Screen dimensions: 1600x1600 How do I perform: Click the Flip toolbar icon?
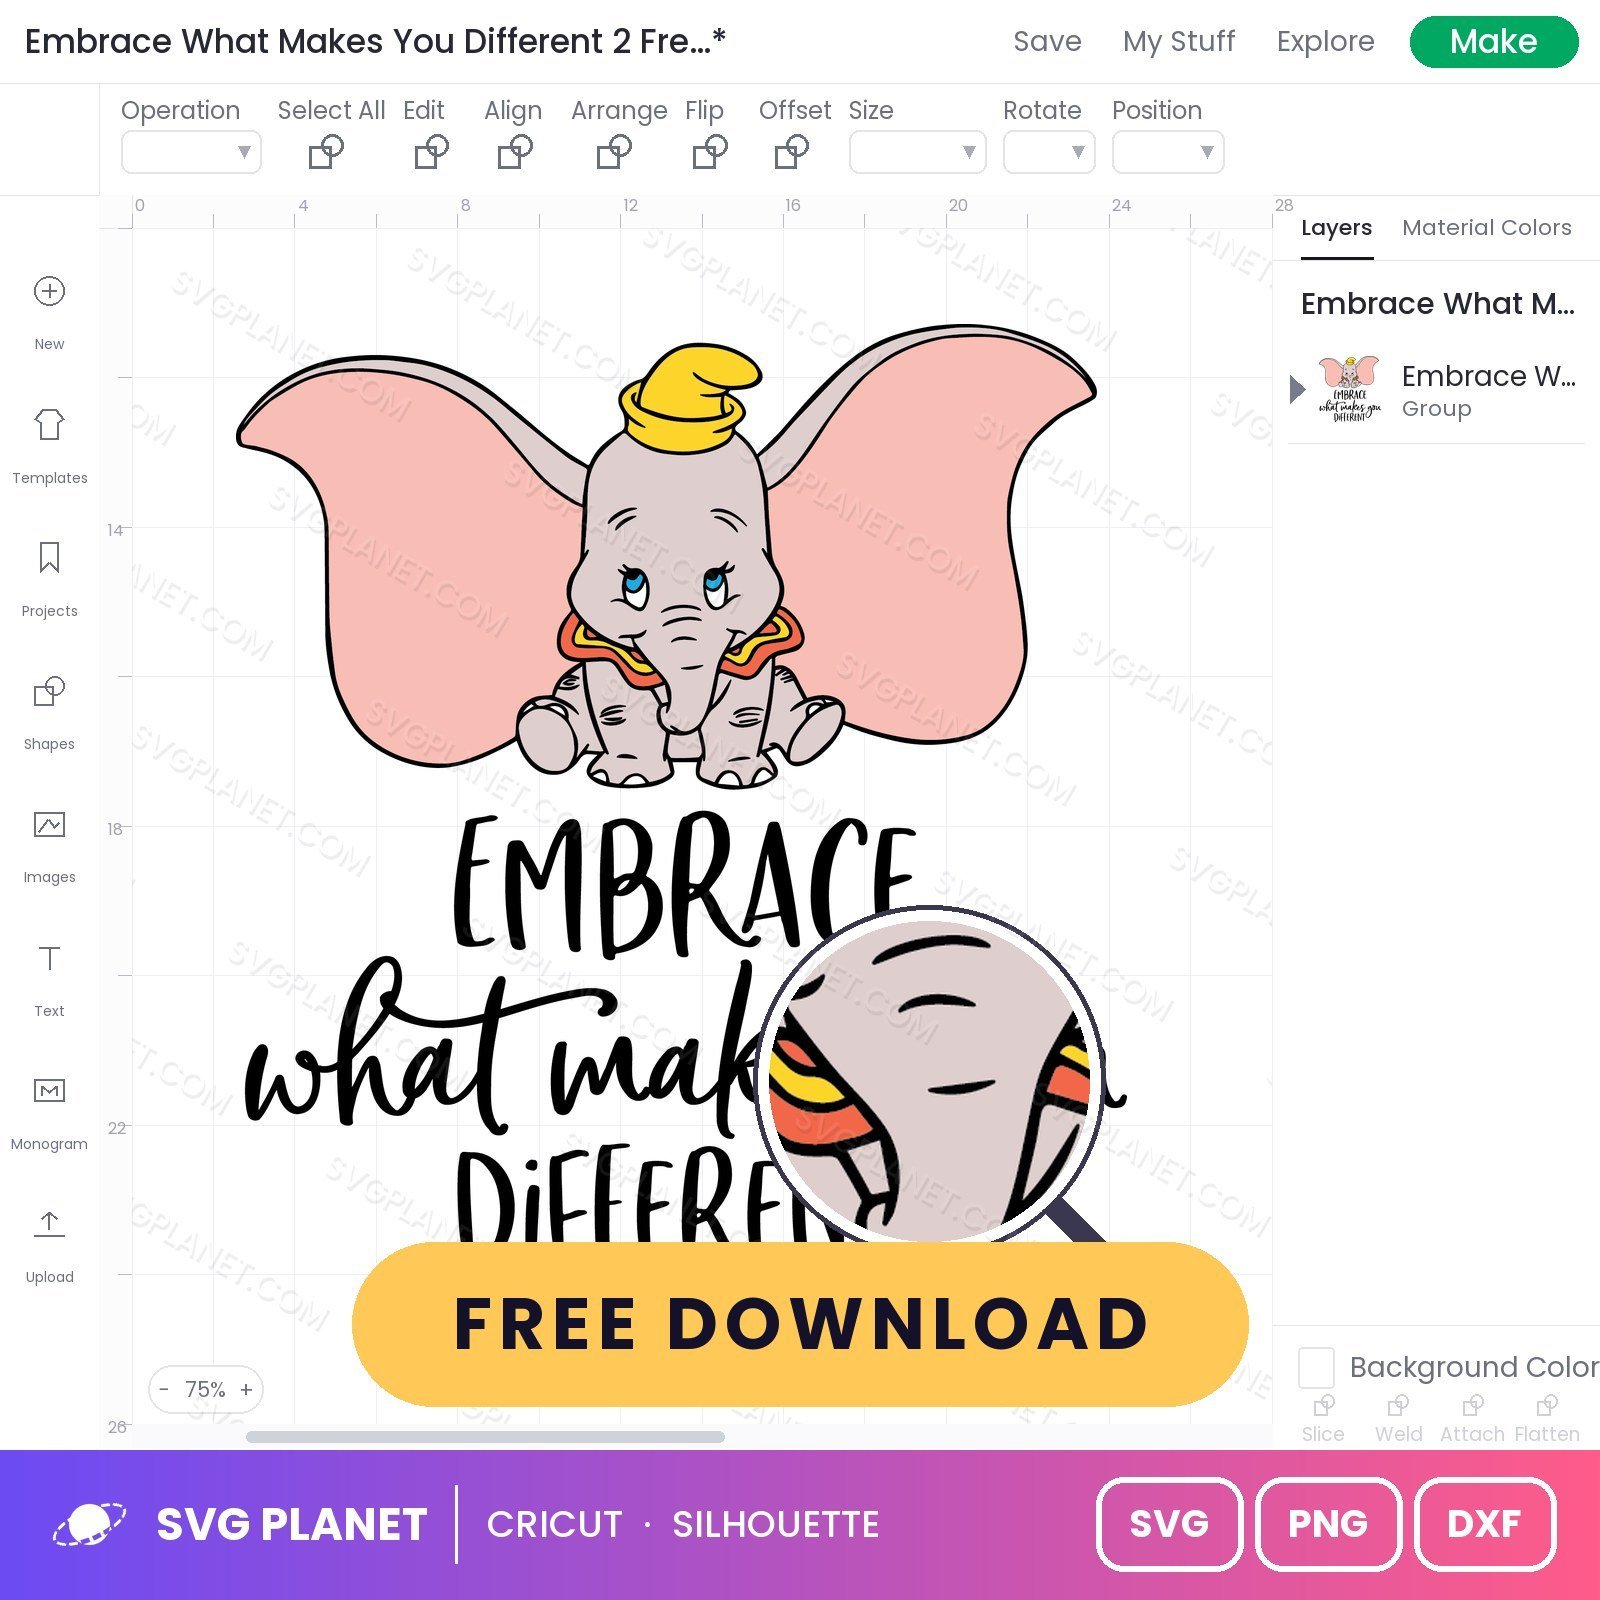710,152
